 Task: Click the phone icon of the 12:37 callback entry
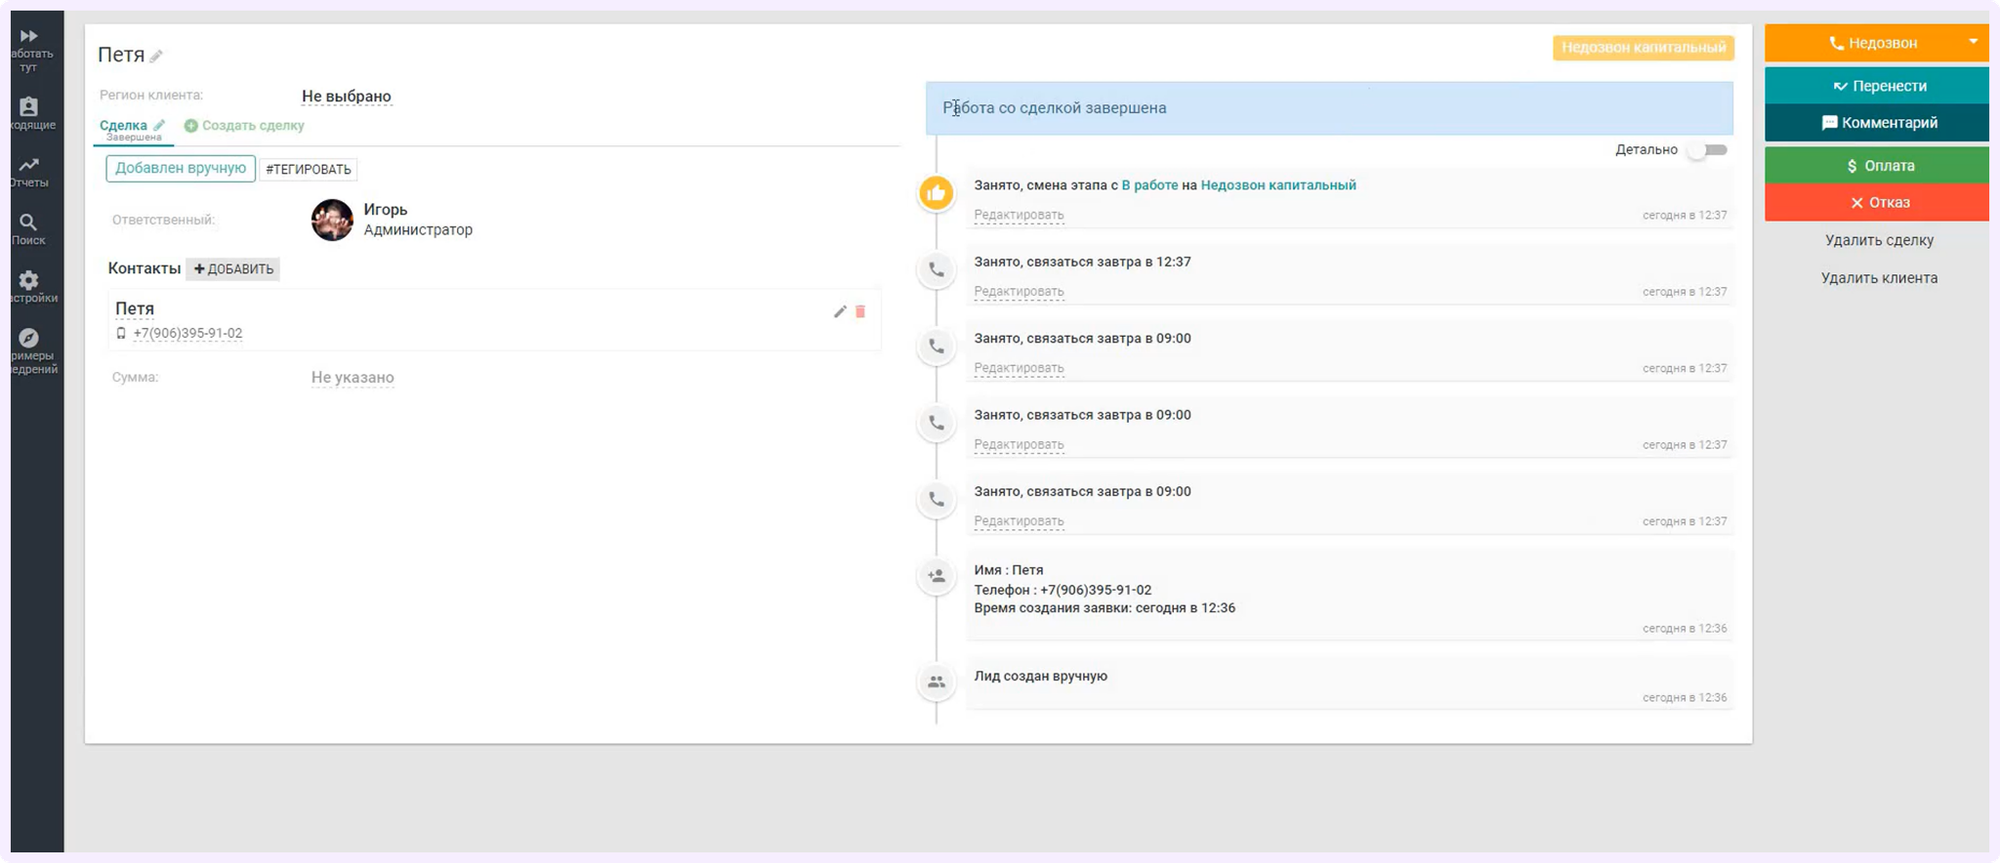click(937, 270)
